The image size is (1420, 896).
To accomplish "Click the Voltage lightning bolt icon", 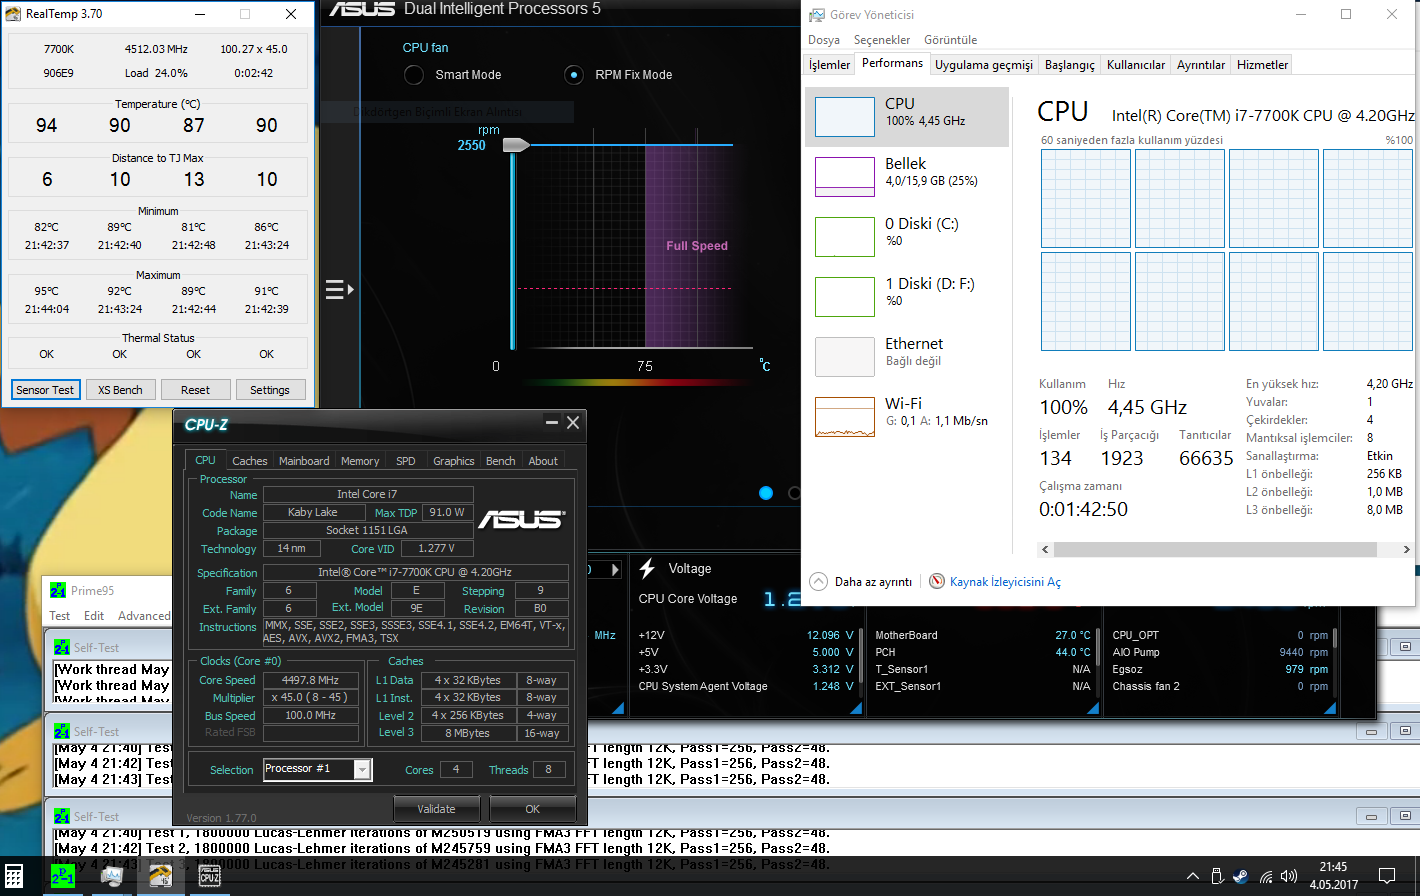I will click(647, 568).
